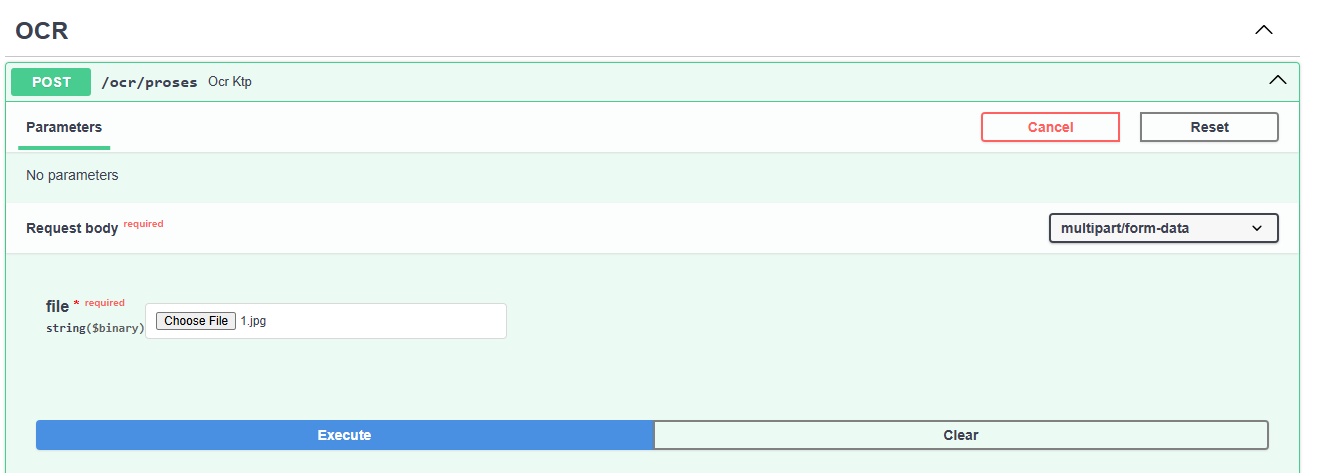Screen dimensions: 1326x473
Task: Click the required marker beside file label
Action: point(104,303)
